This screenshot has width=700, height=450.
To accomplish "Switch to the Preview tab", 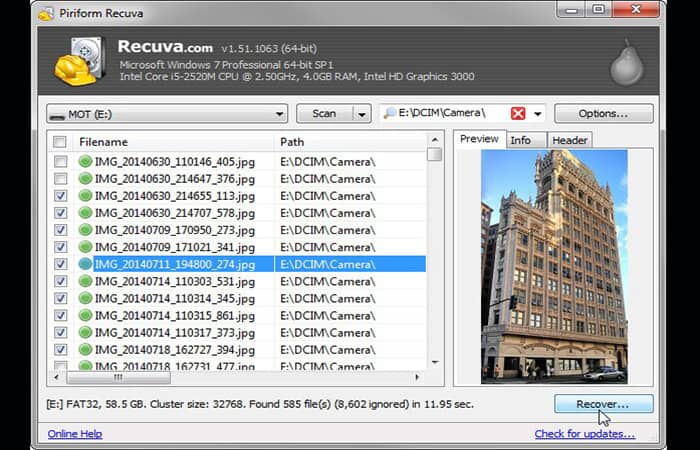I will [479, 139].
